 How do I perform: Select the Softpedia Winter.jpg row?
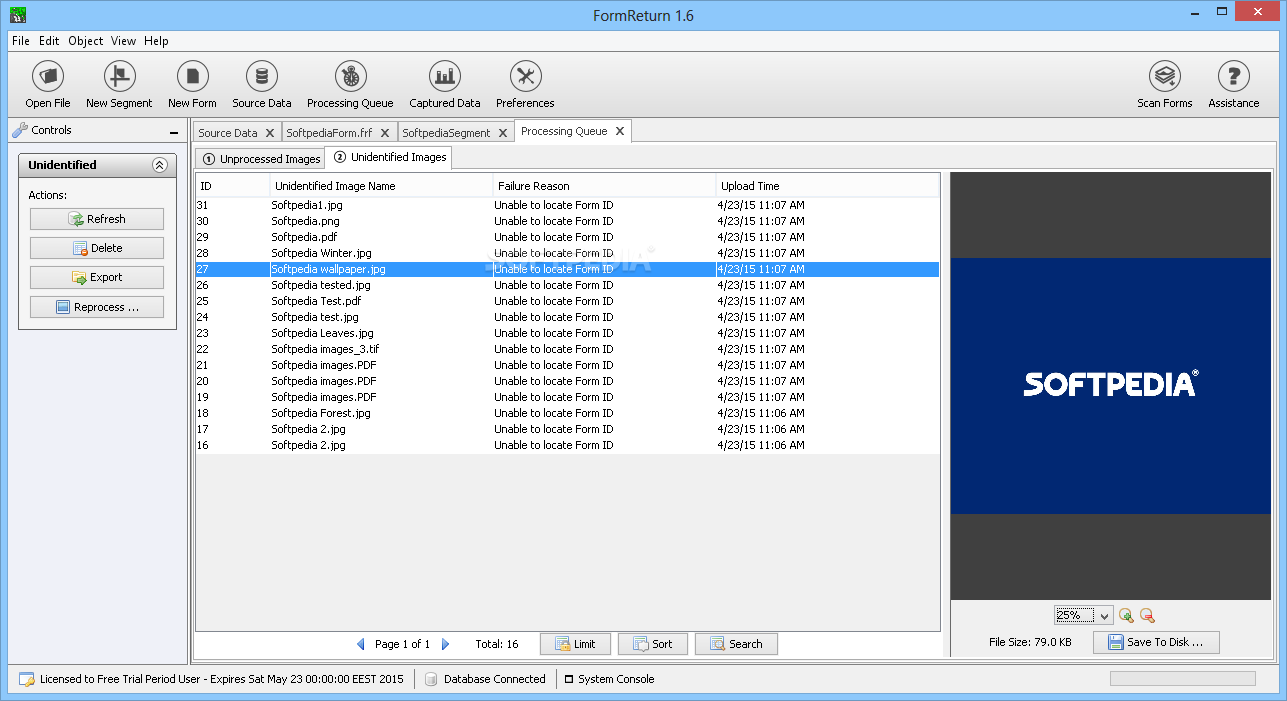567,253
